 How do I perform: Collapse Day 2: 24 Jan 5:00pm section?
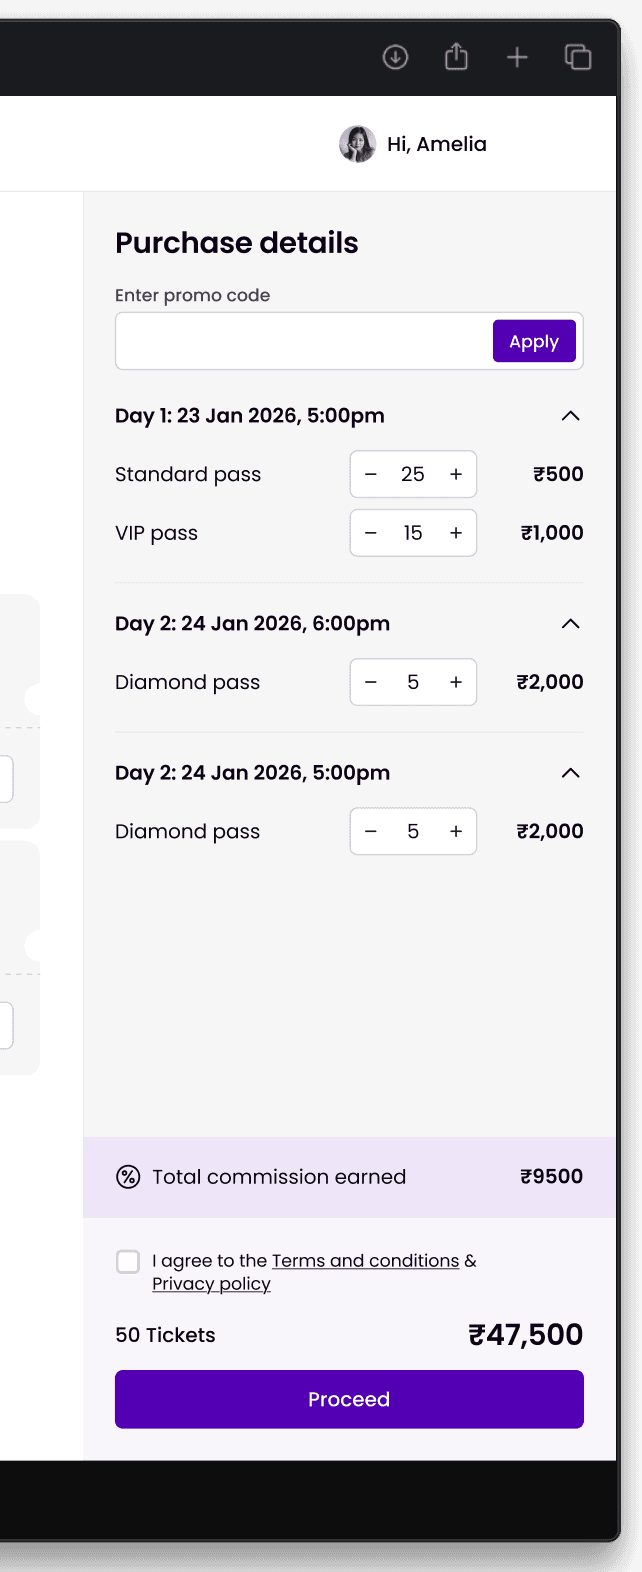click(x=570, y=773)
